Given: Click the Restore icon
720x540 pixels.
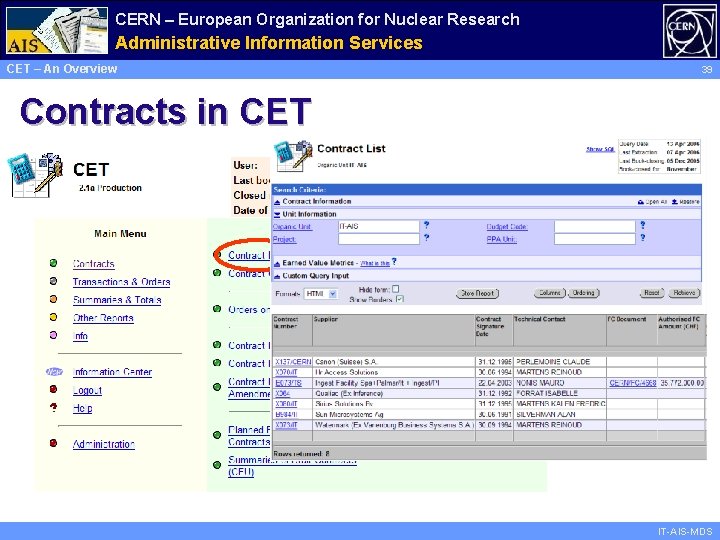Looking at the screenshot, I should 675,202.
